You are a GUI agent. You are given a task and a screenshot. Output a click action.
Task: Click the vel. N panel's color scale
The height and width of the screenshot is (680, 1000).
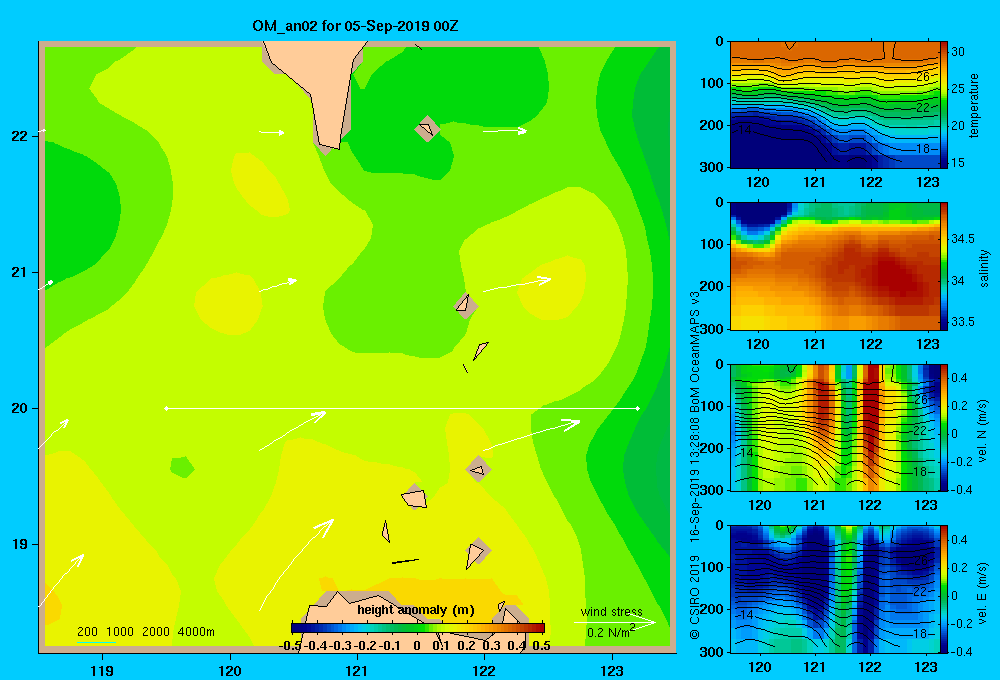pyautogui.click(x=945, y=427)
